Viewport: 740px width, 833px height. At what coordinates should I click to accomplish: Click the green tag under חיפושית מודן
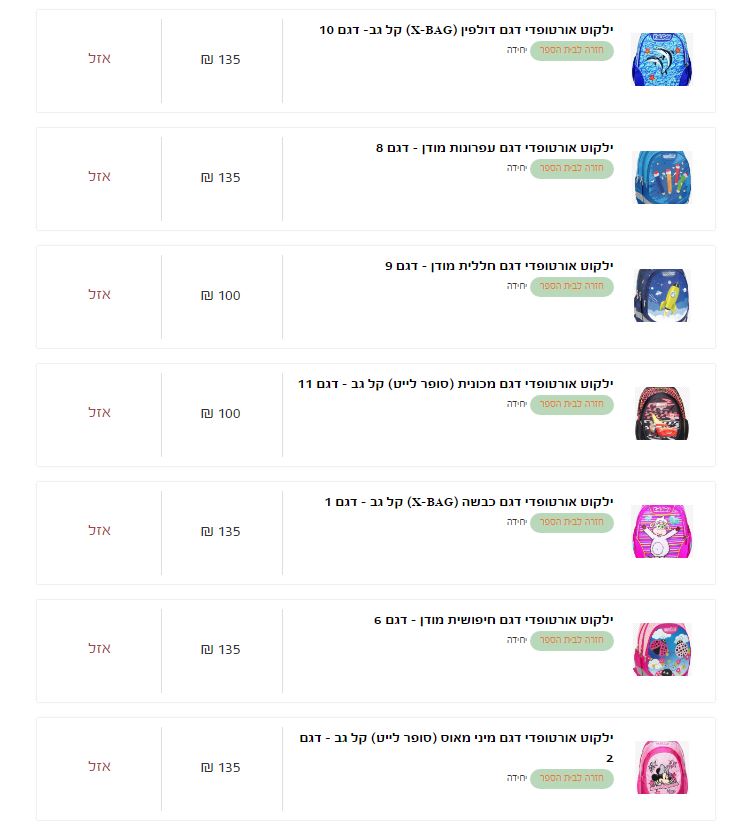[572, 640]
